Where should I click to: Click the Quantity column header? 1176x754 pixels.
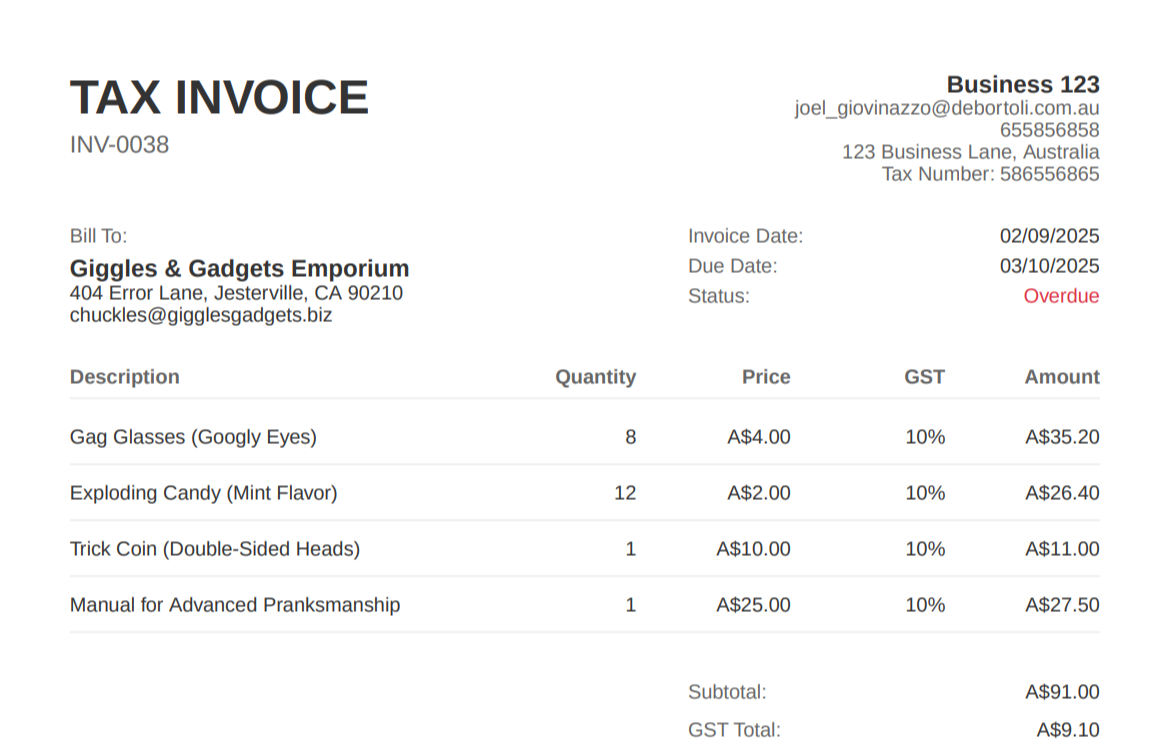point(595,377)
